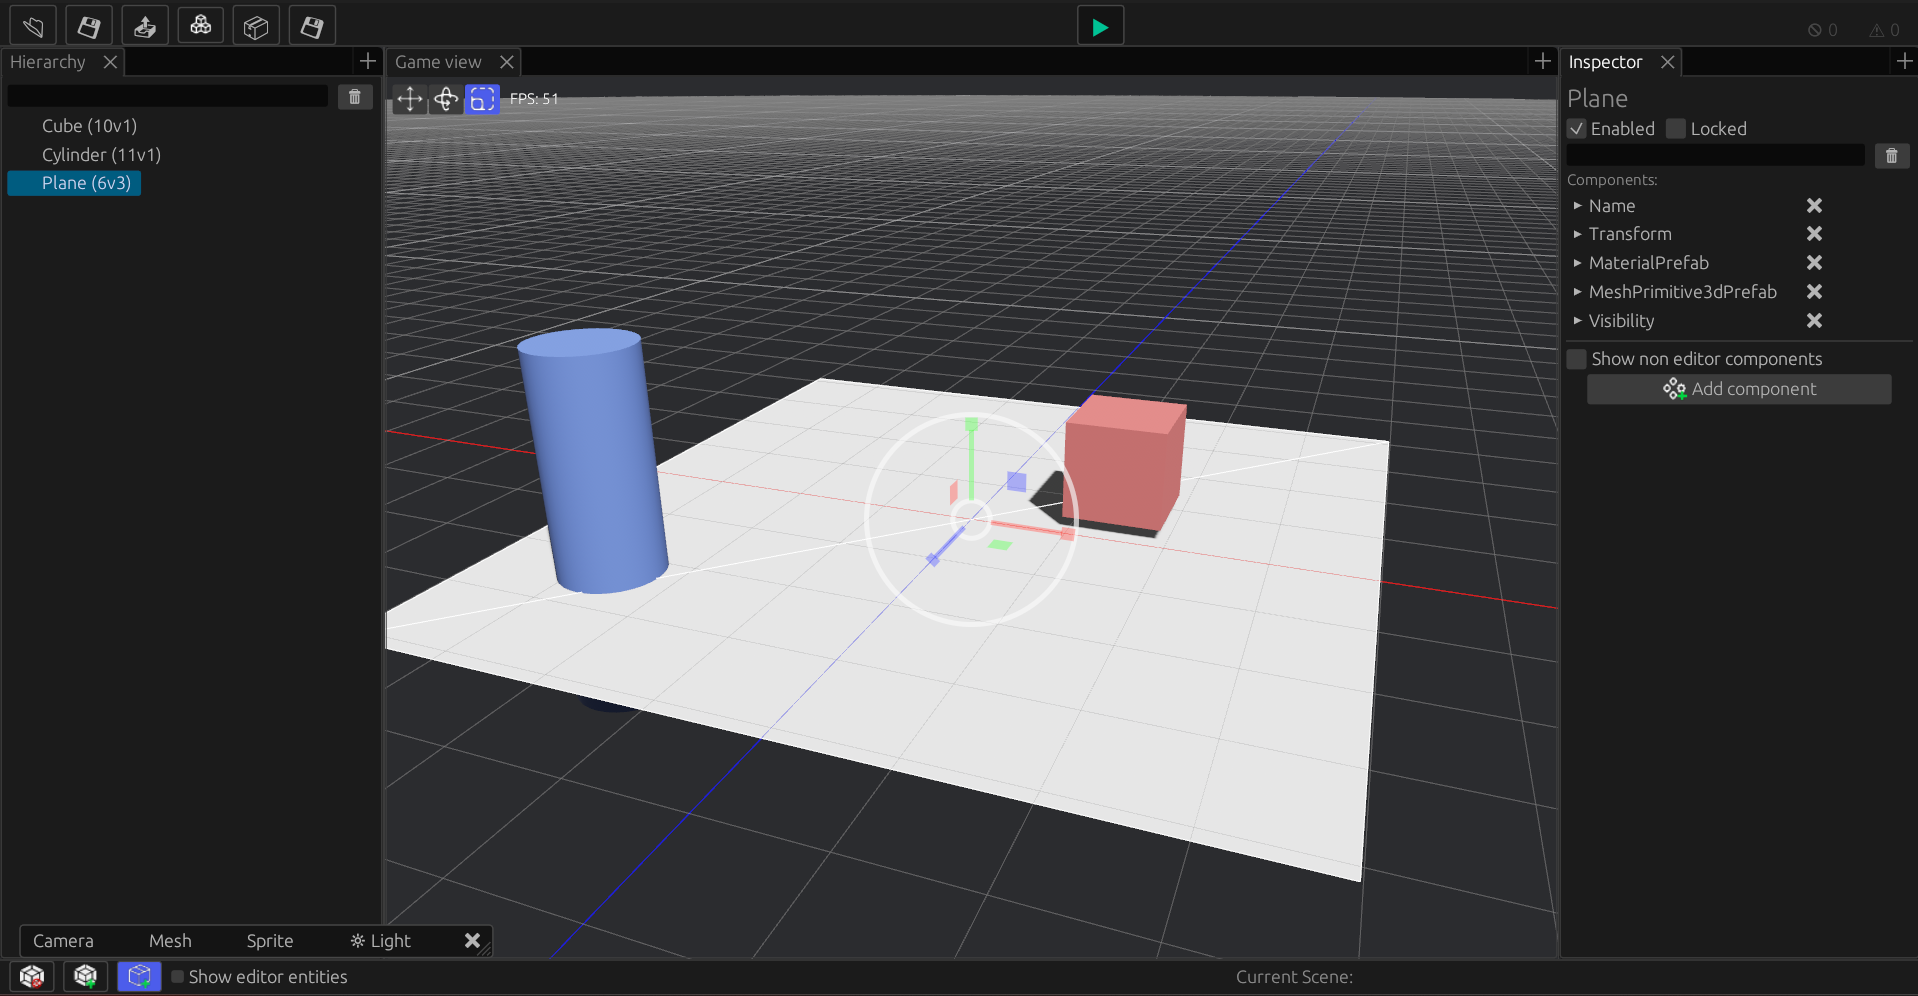1918x996 pixels.
Task: Enable Show editor entities checkbox
Action: pos(177,977)
